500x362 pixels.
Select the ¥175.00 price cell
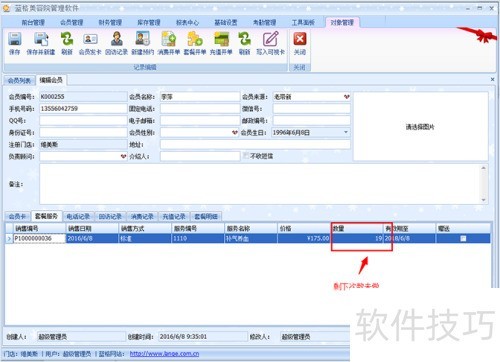pos(304,238)
